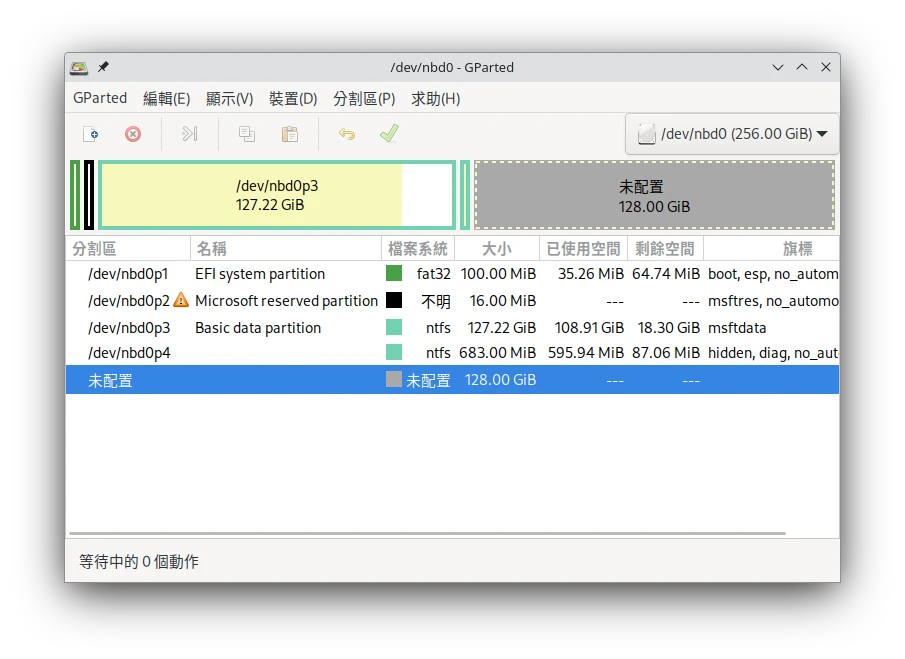Select the 未配置 row label in list

click(x=110, y=380)
